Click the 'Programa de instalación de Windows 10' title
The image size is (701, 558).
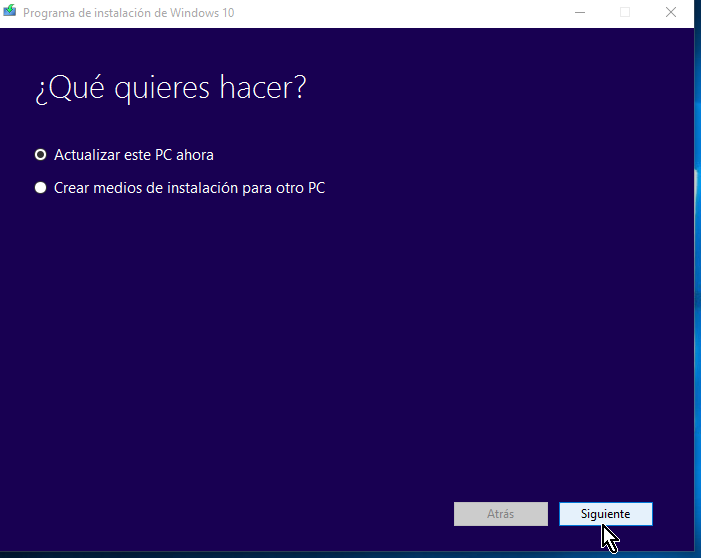pyautogui.click(x=129, y=13)
